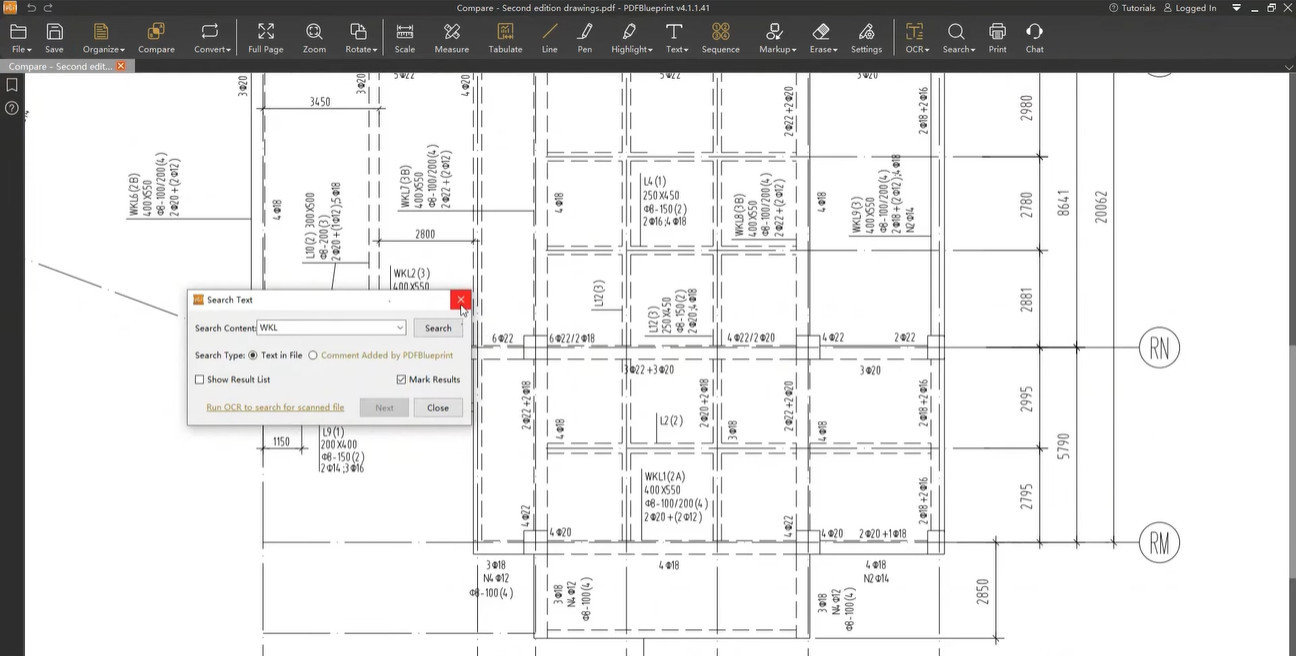Screen dimensions: 1296x656
Task: Click the Search Content text field
Action: tap(325, 328)
